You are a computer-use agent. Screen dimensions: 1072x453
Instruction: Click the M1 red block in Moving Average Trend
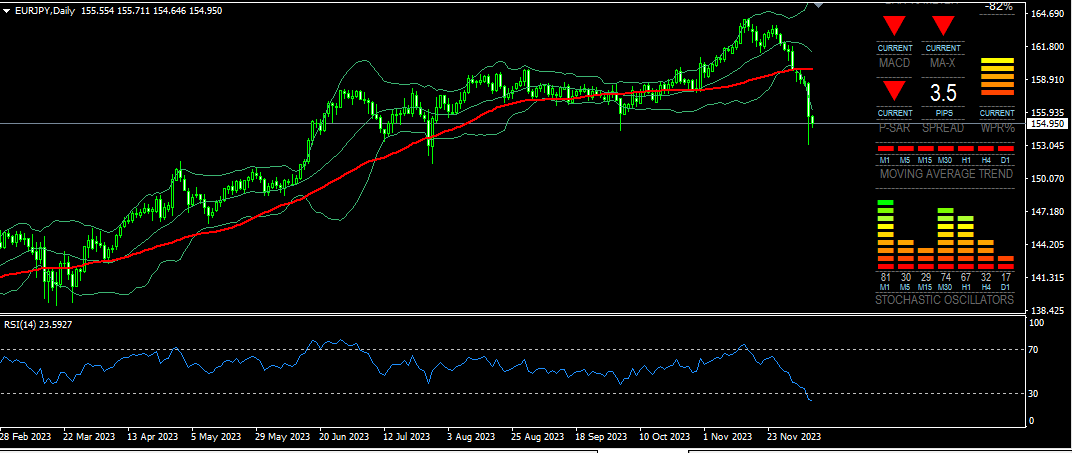885,148
